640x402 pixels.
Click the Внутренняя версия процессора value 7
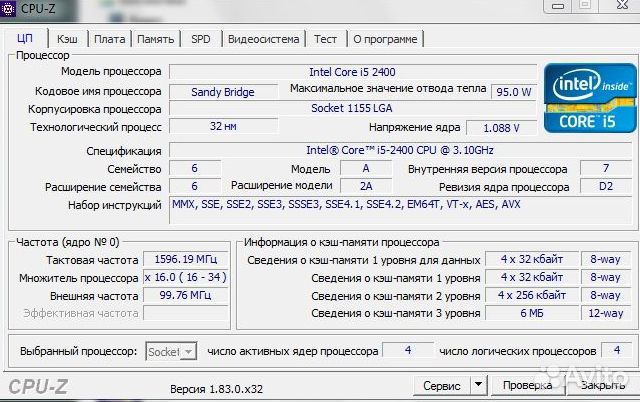click(606, 168)
